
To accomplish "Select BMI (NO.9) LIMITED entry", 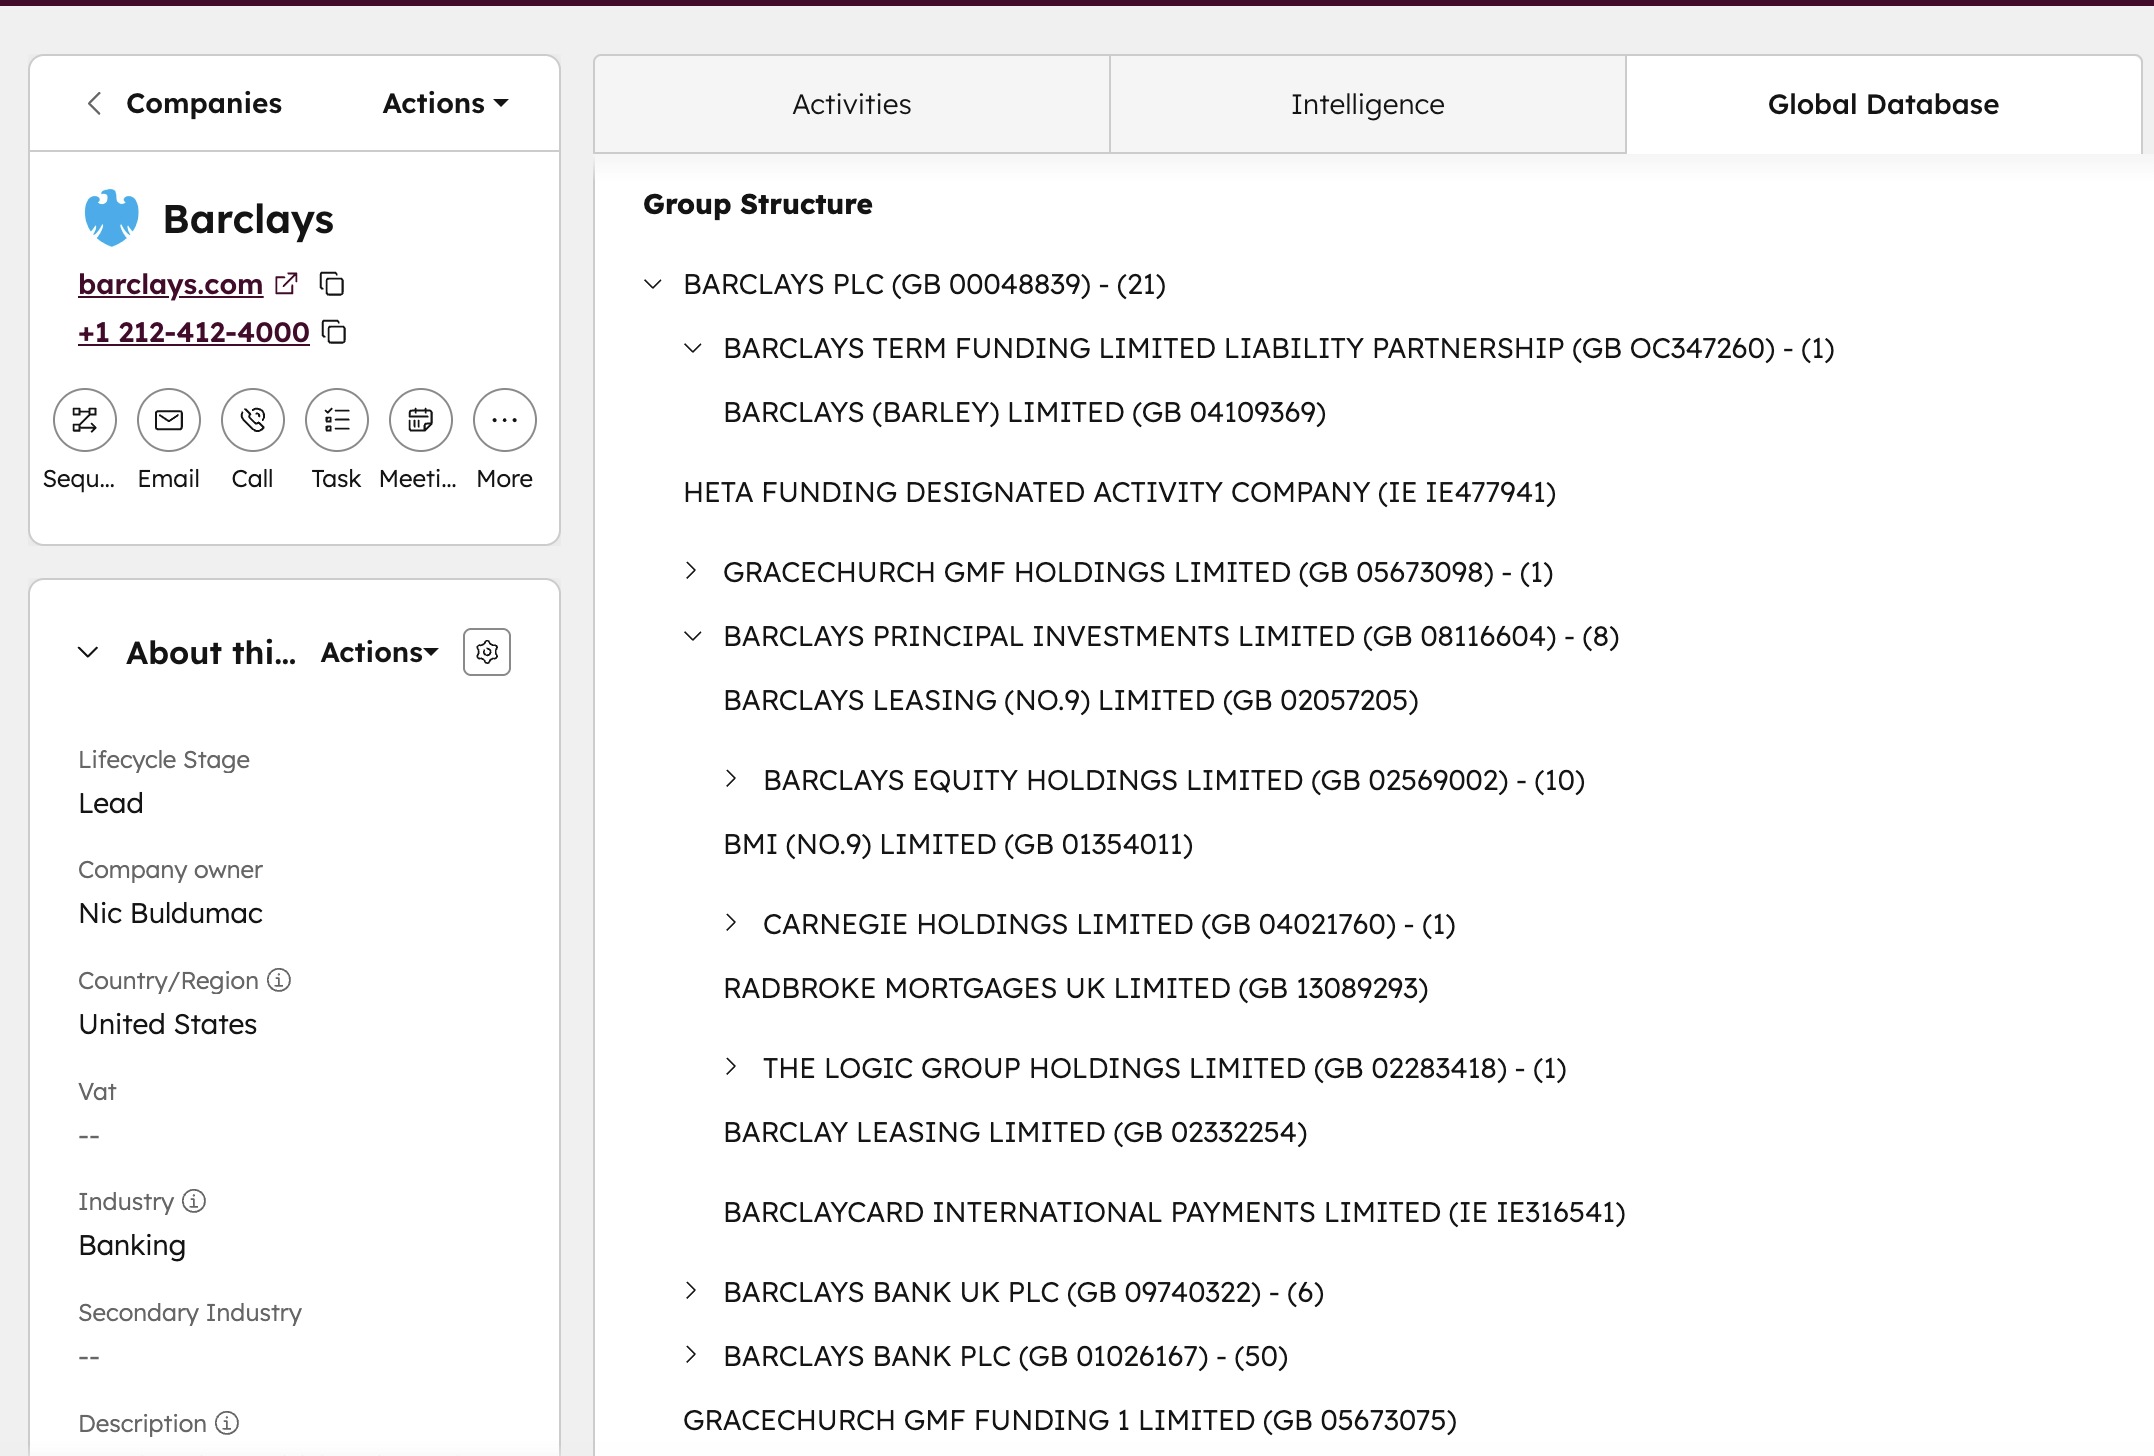I will 958,844.
